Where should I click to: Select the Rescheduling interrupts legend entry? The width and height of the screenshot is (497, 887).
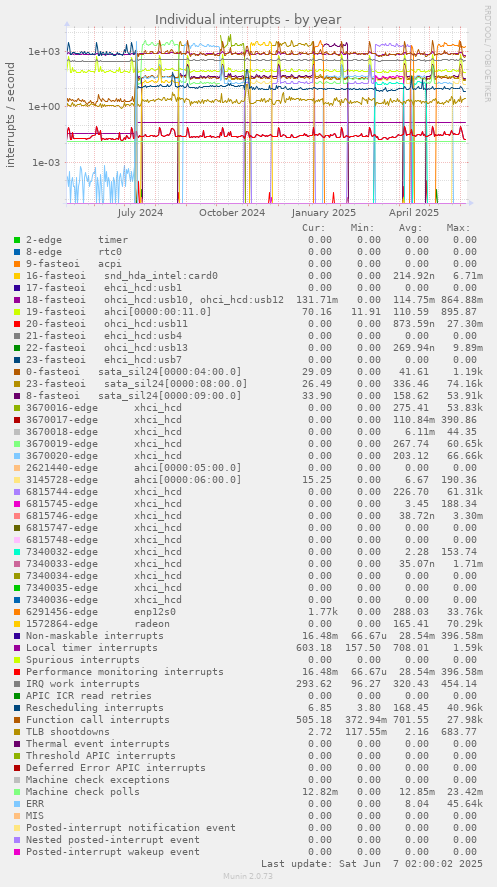[94, 708]
